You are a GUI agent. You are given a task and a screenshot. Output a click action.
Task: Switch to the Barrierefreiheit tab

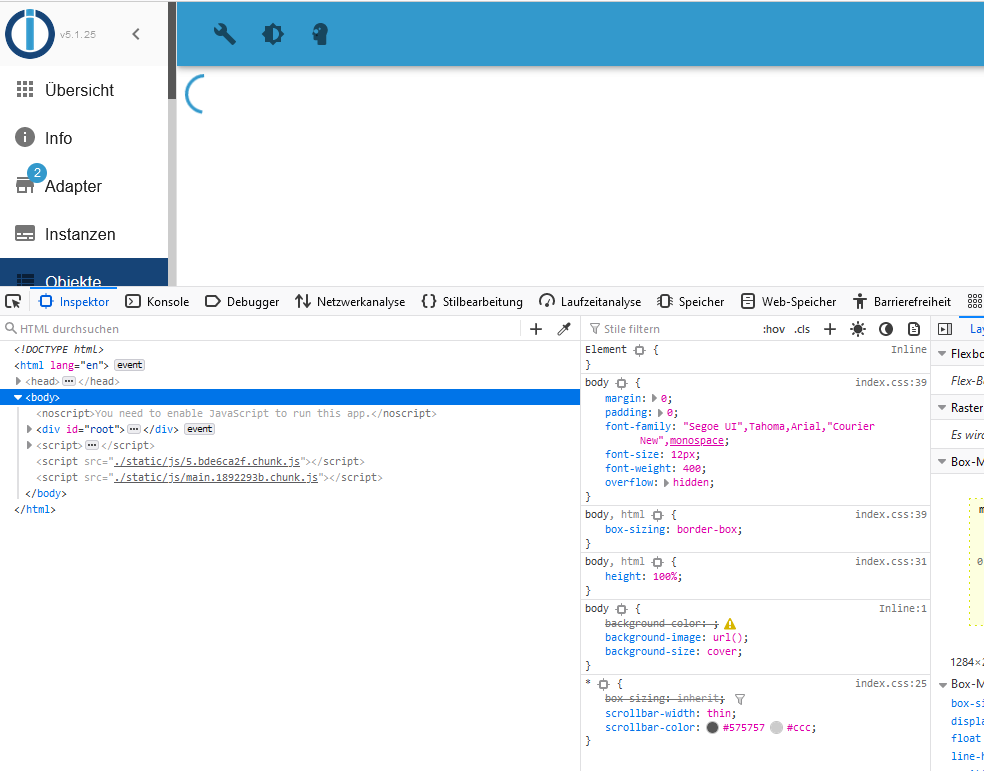tap(902, 302)
